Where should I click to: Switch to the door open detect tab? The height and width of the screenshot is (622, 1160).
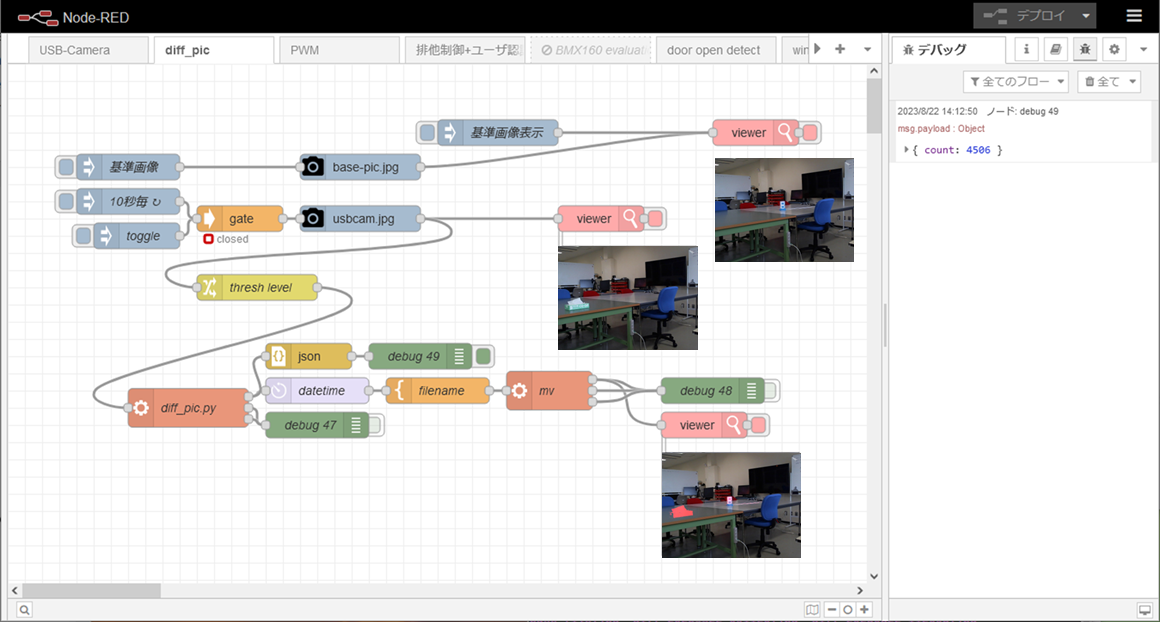713,50
